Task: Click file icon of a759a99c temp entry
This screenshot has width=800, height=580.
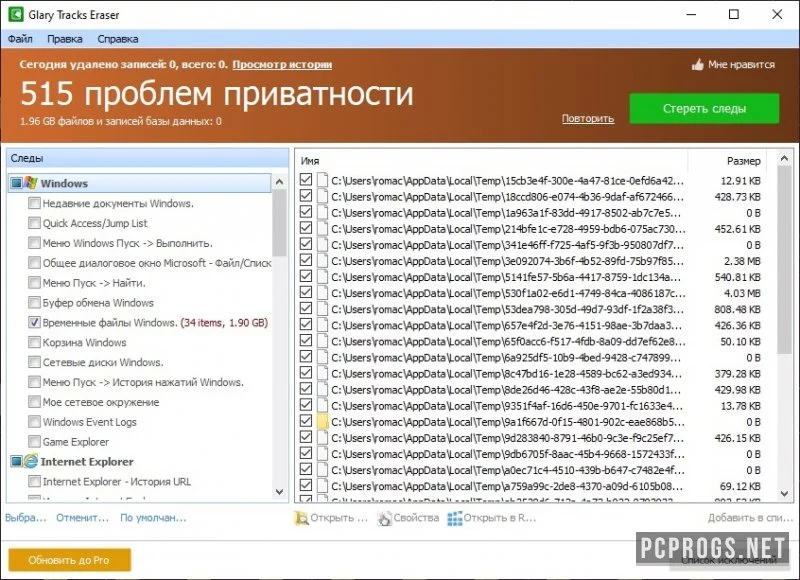Action: [x=322, y=486]
